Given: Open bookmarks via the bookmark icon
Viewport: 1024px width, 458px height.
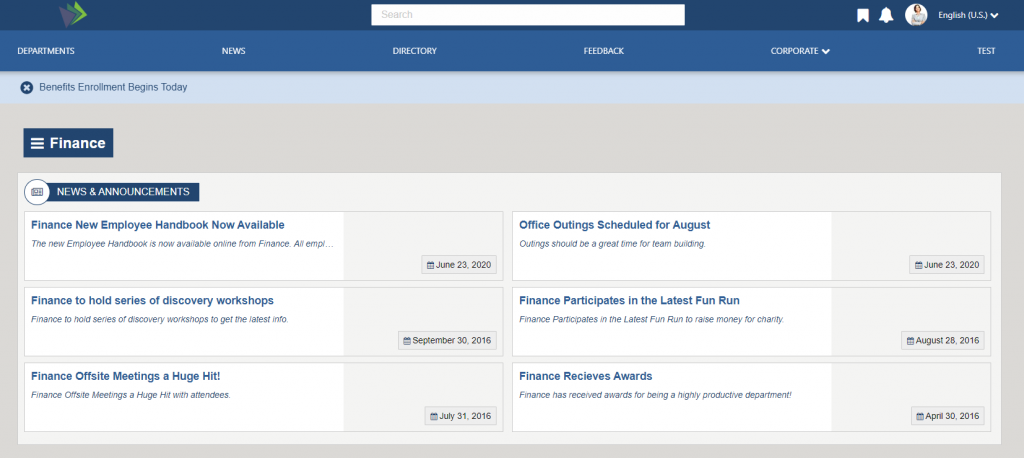Looking at the screenshot, I should 863,15.
